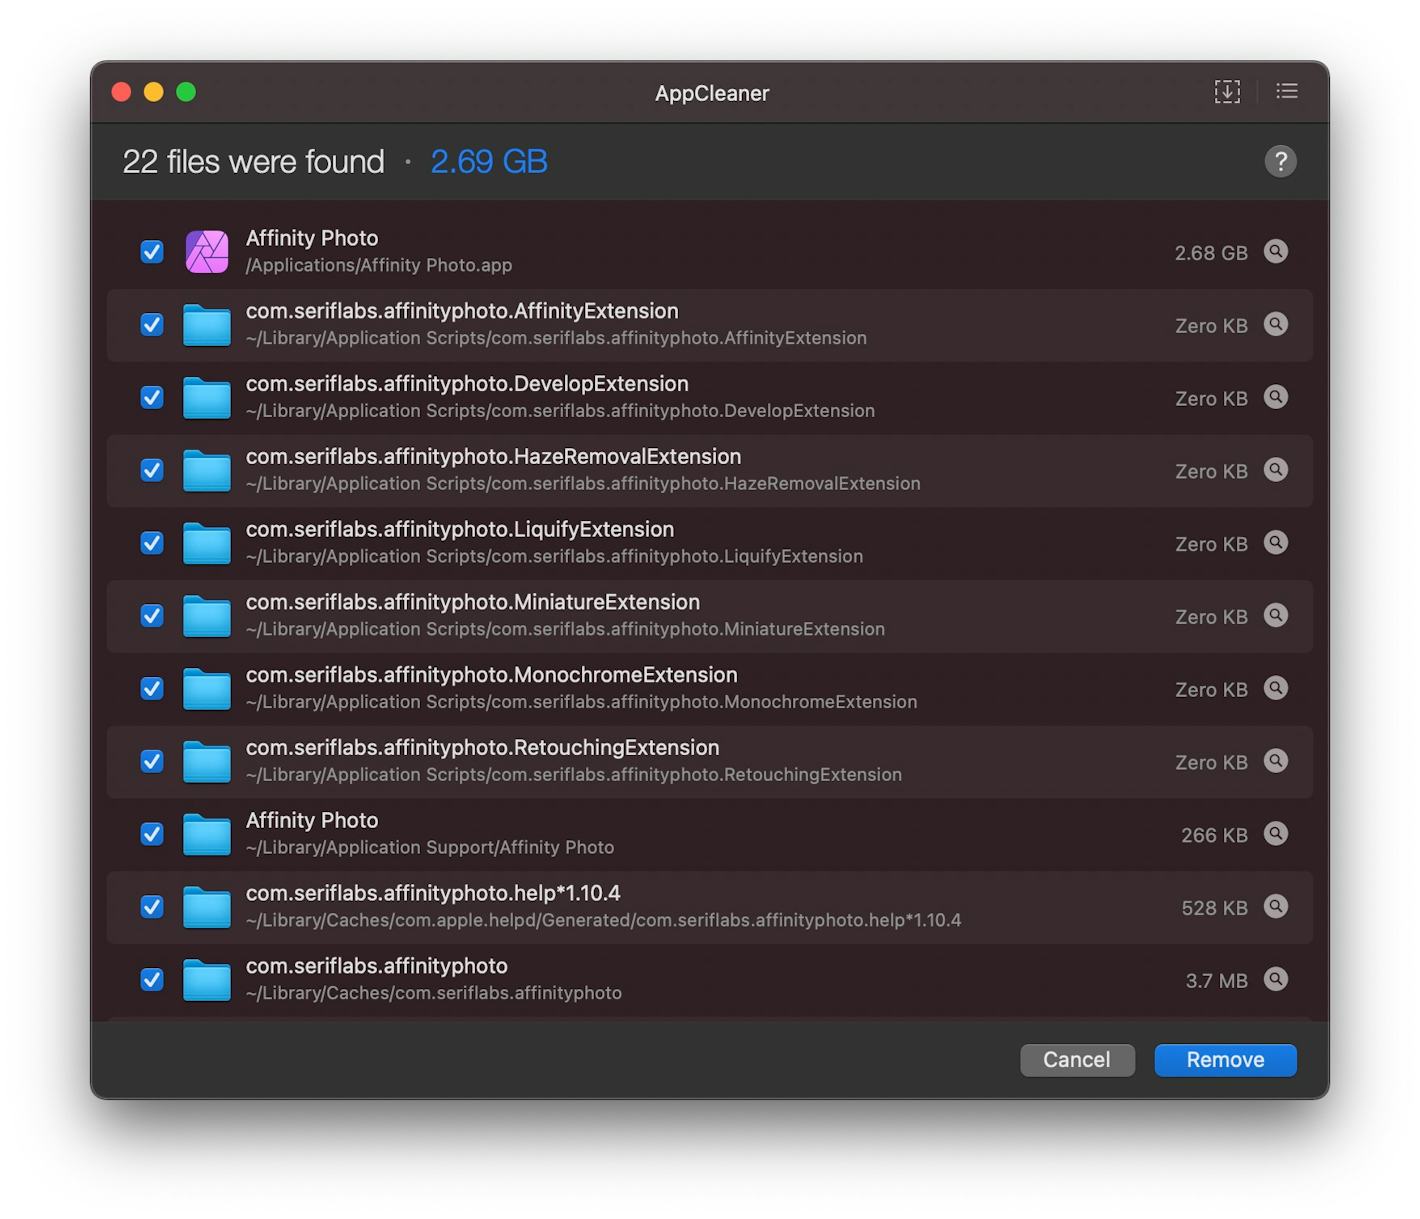Open the applications list view icon
The height and width of the screenshot is (1219, 1420).
[1286, 91]
